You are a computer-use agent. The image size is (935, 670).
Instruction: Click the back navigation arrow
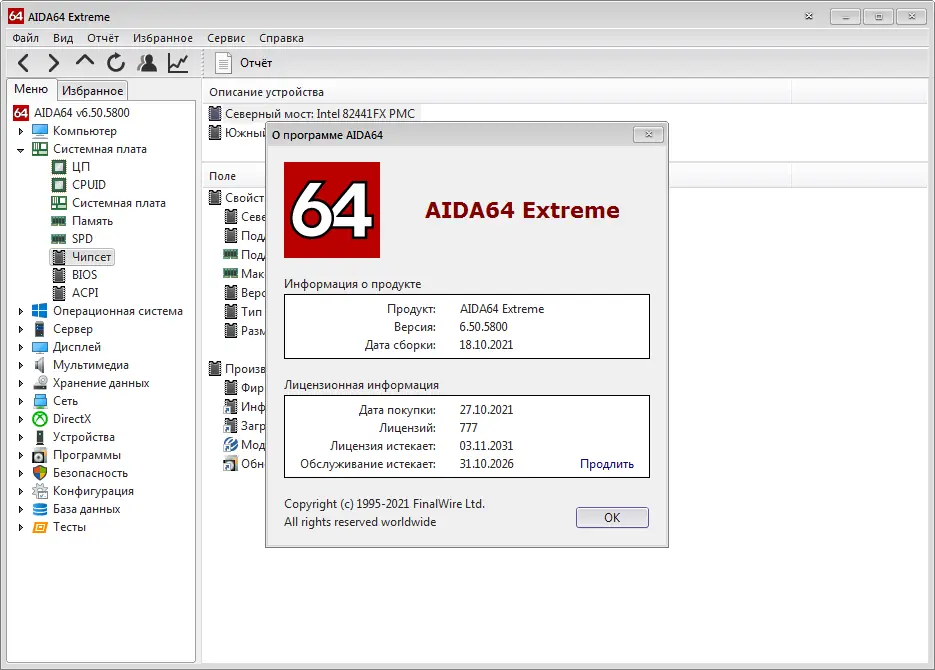[x=23, y=62]
